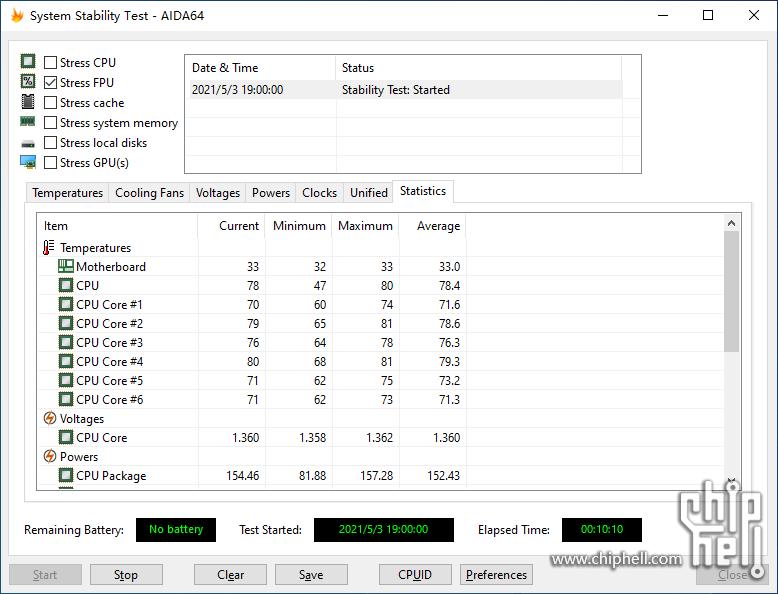Switch to the Temperatures tab
This screenshot has height=594, width=778.
(67, 193)
